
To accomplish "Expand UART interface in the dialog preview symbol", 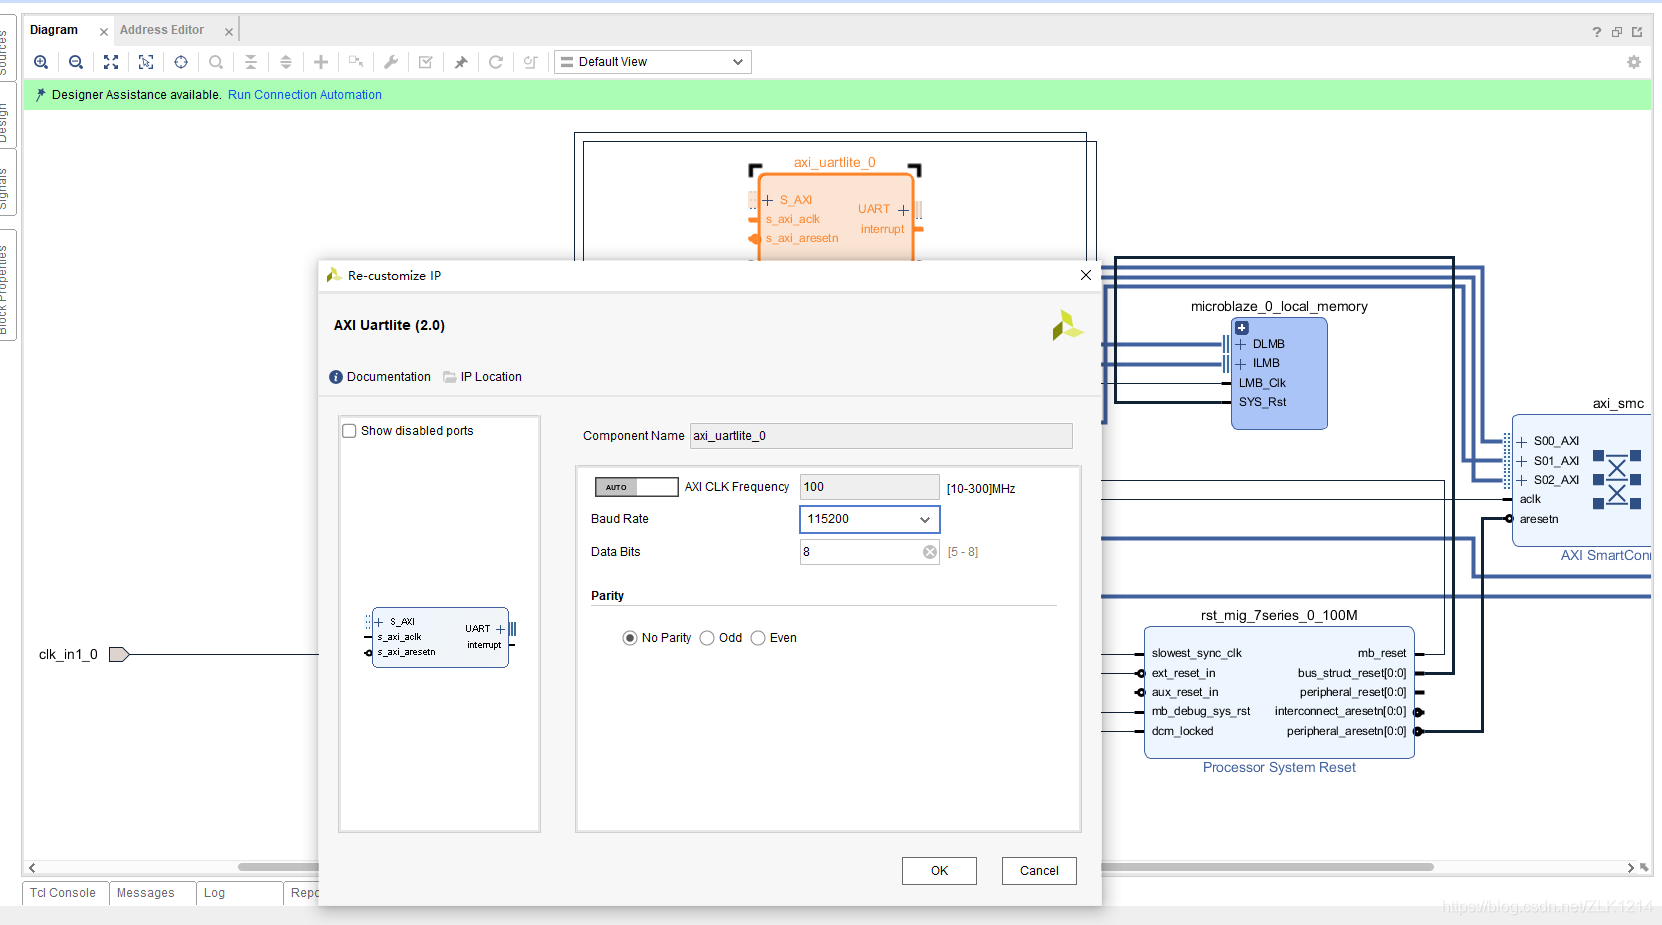I will 500,629.
